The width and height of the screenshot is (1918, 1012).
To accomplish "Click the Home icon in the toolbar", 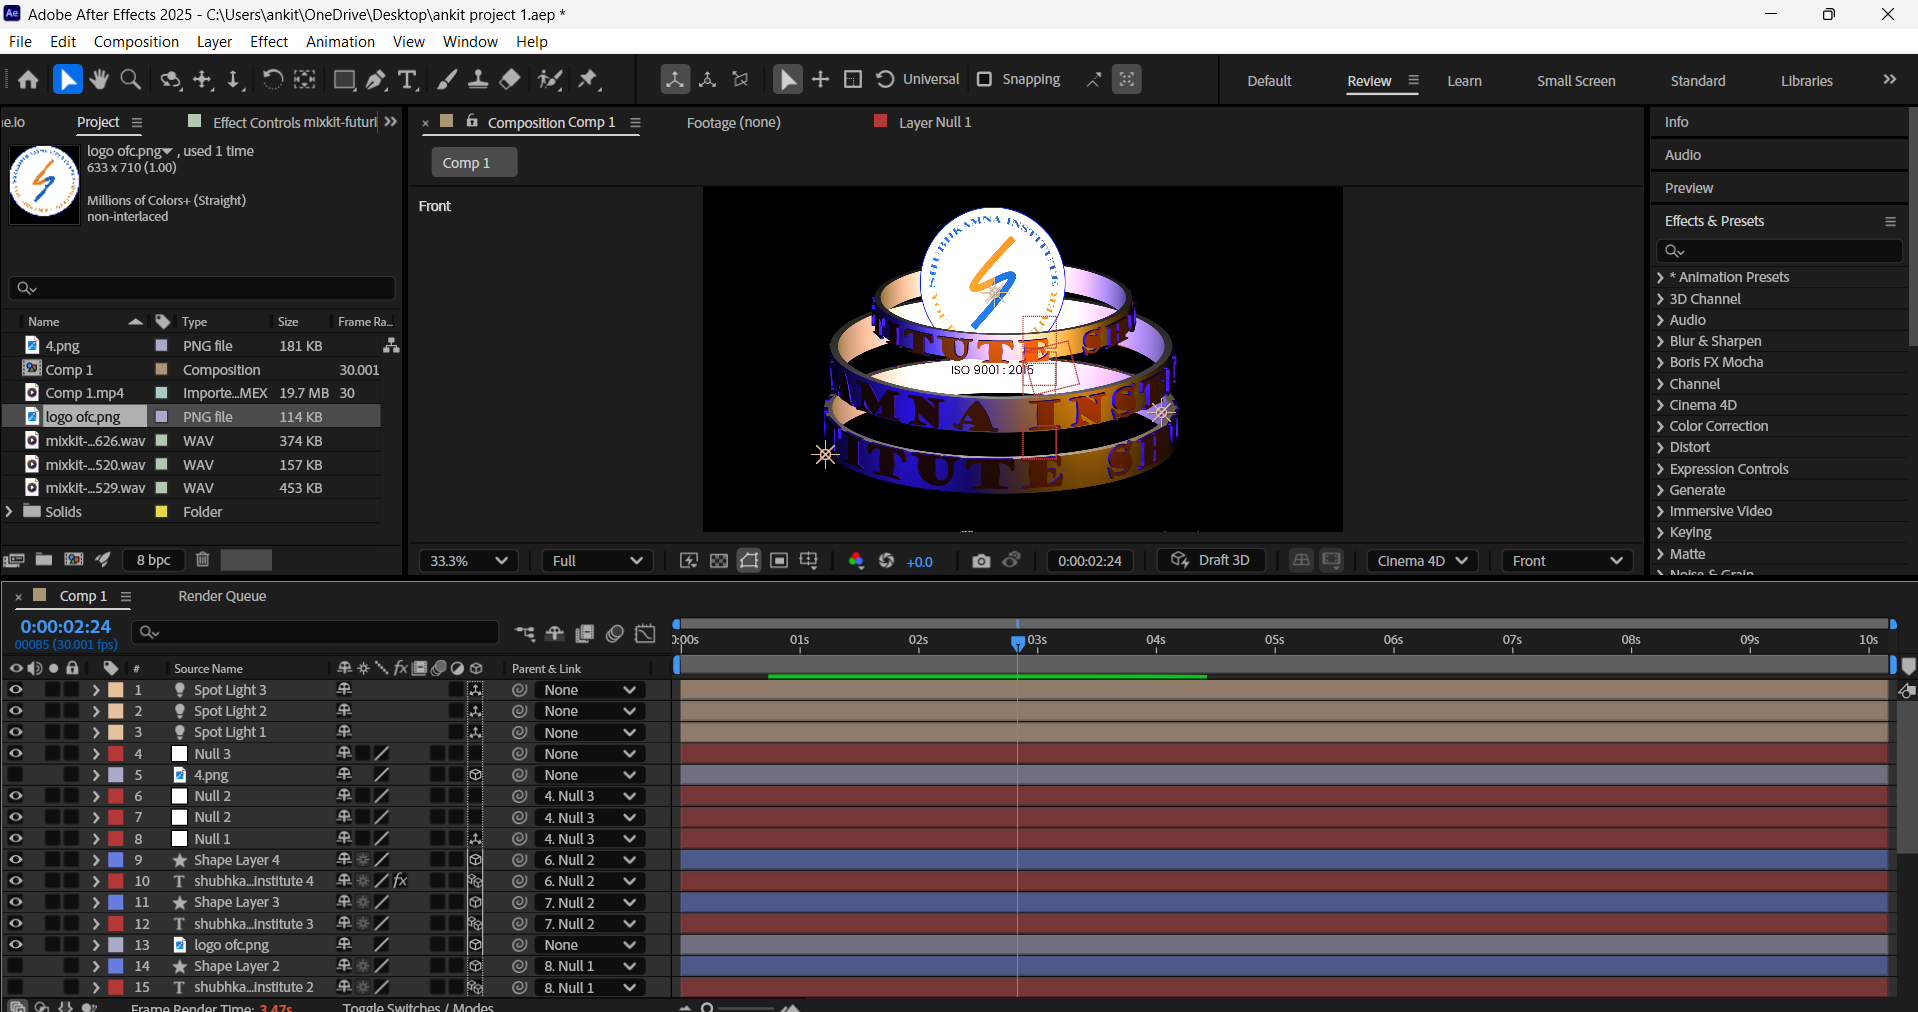I will click(28, 80).
